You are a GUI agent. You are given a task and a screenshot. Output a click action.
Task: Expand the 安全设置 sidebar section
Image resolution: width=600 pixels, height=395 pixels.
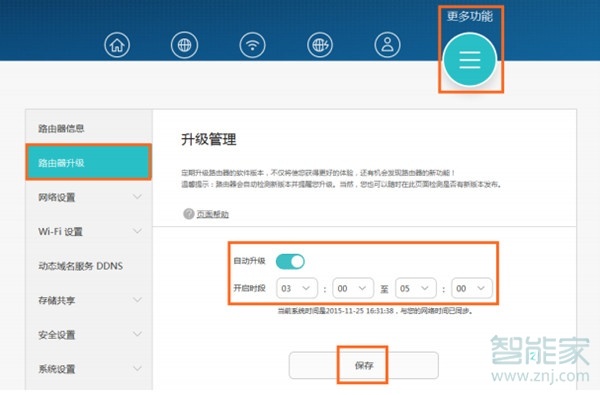[89, 335]
